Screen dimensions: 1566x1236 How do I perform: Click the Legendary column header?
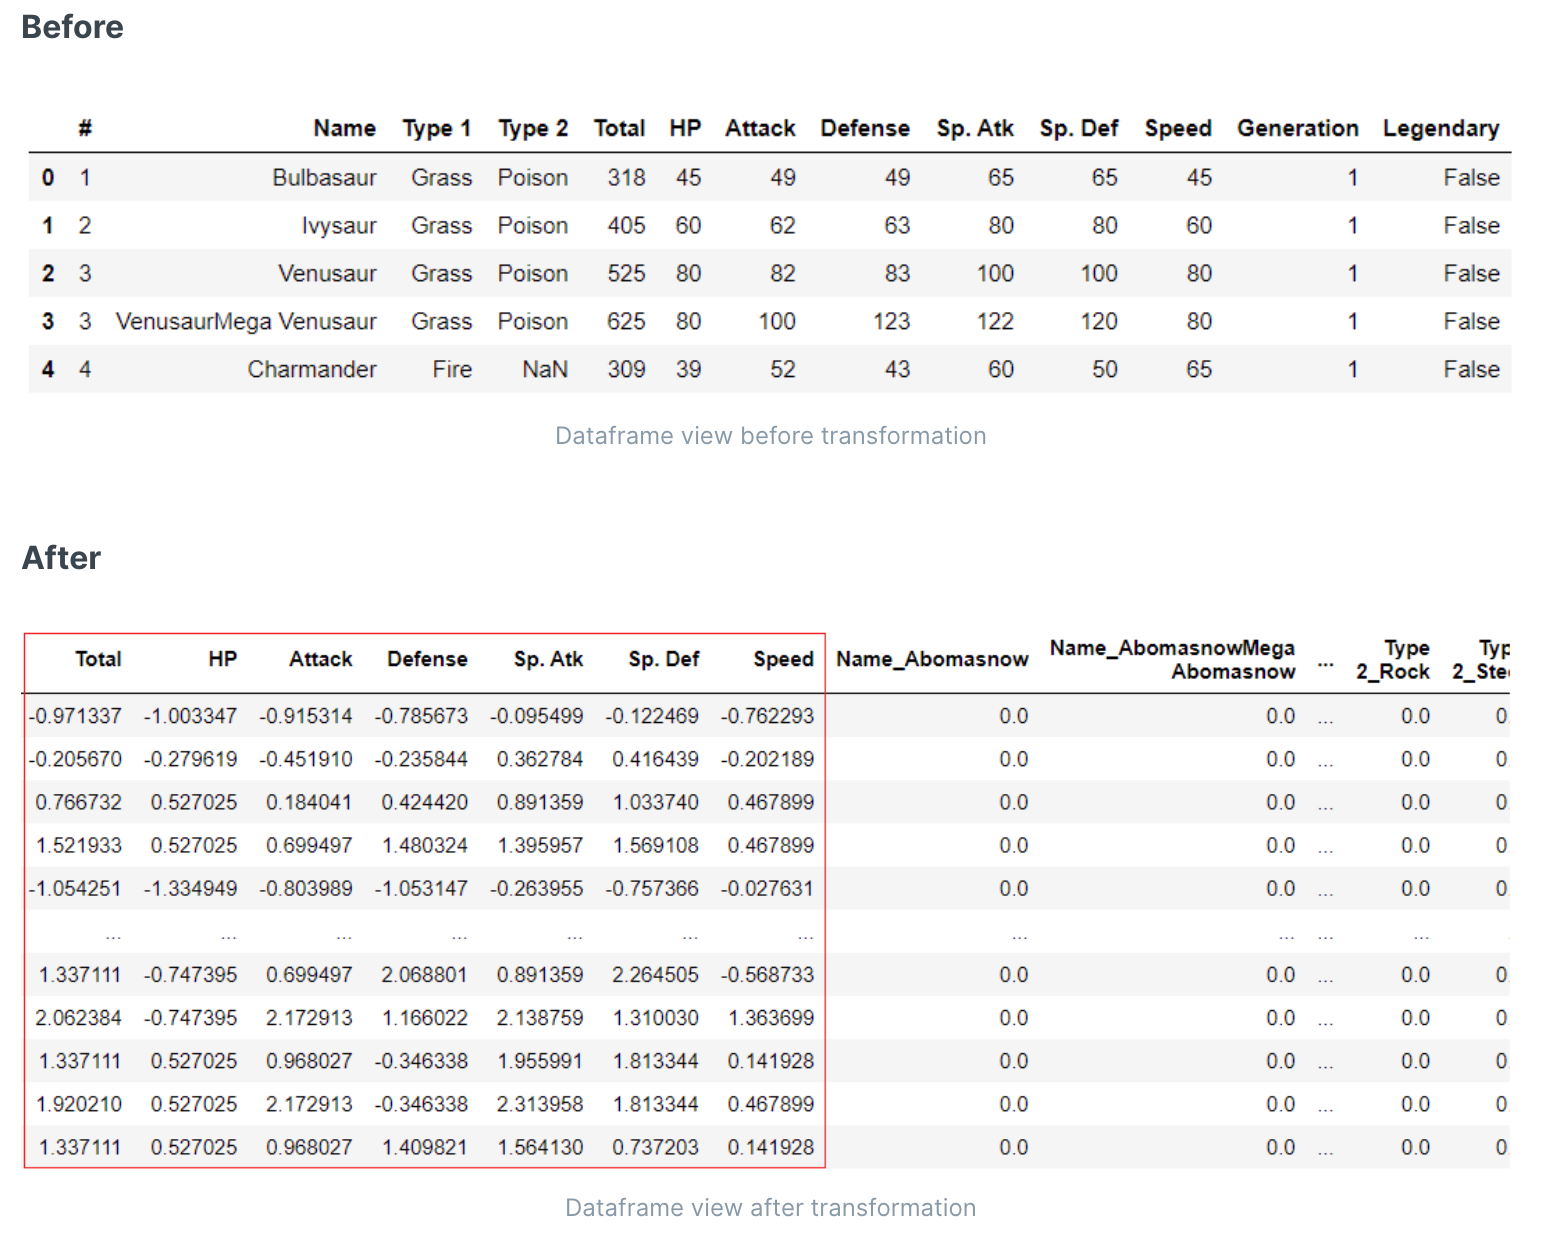1440,128
